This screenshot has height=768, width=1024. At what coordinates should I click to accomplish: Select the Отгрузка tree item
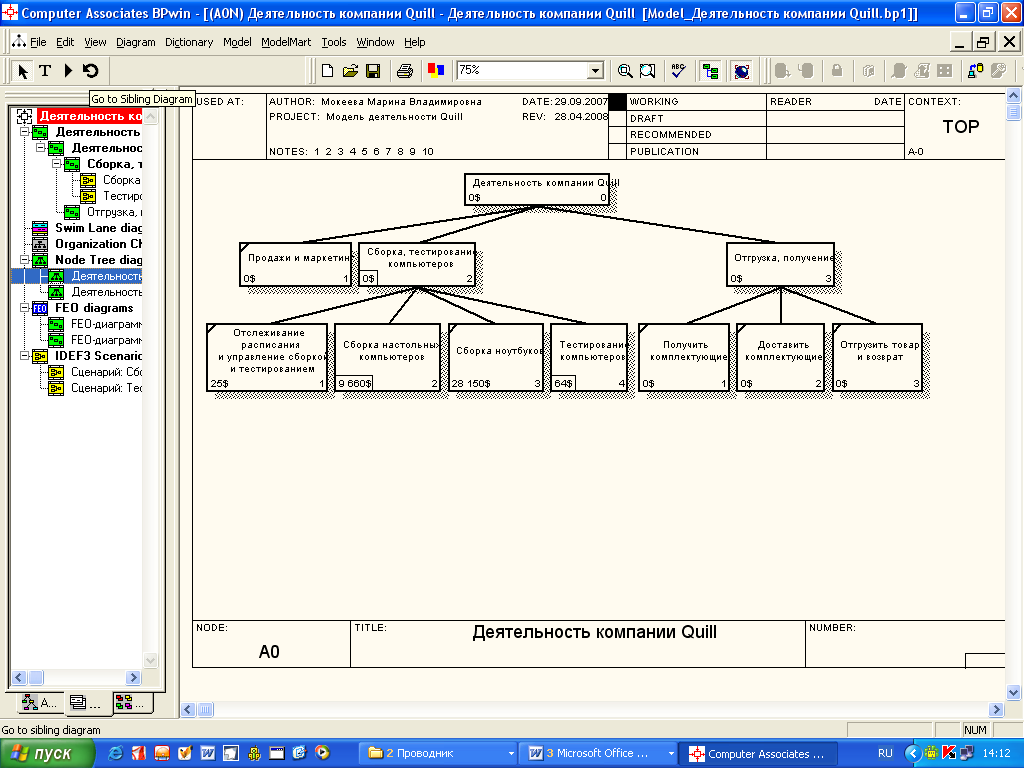[103, 212]
